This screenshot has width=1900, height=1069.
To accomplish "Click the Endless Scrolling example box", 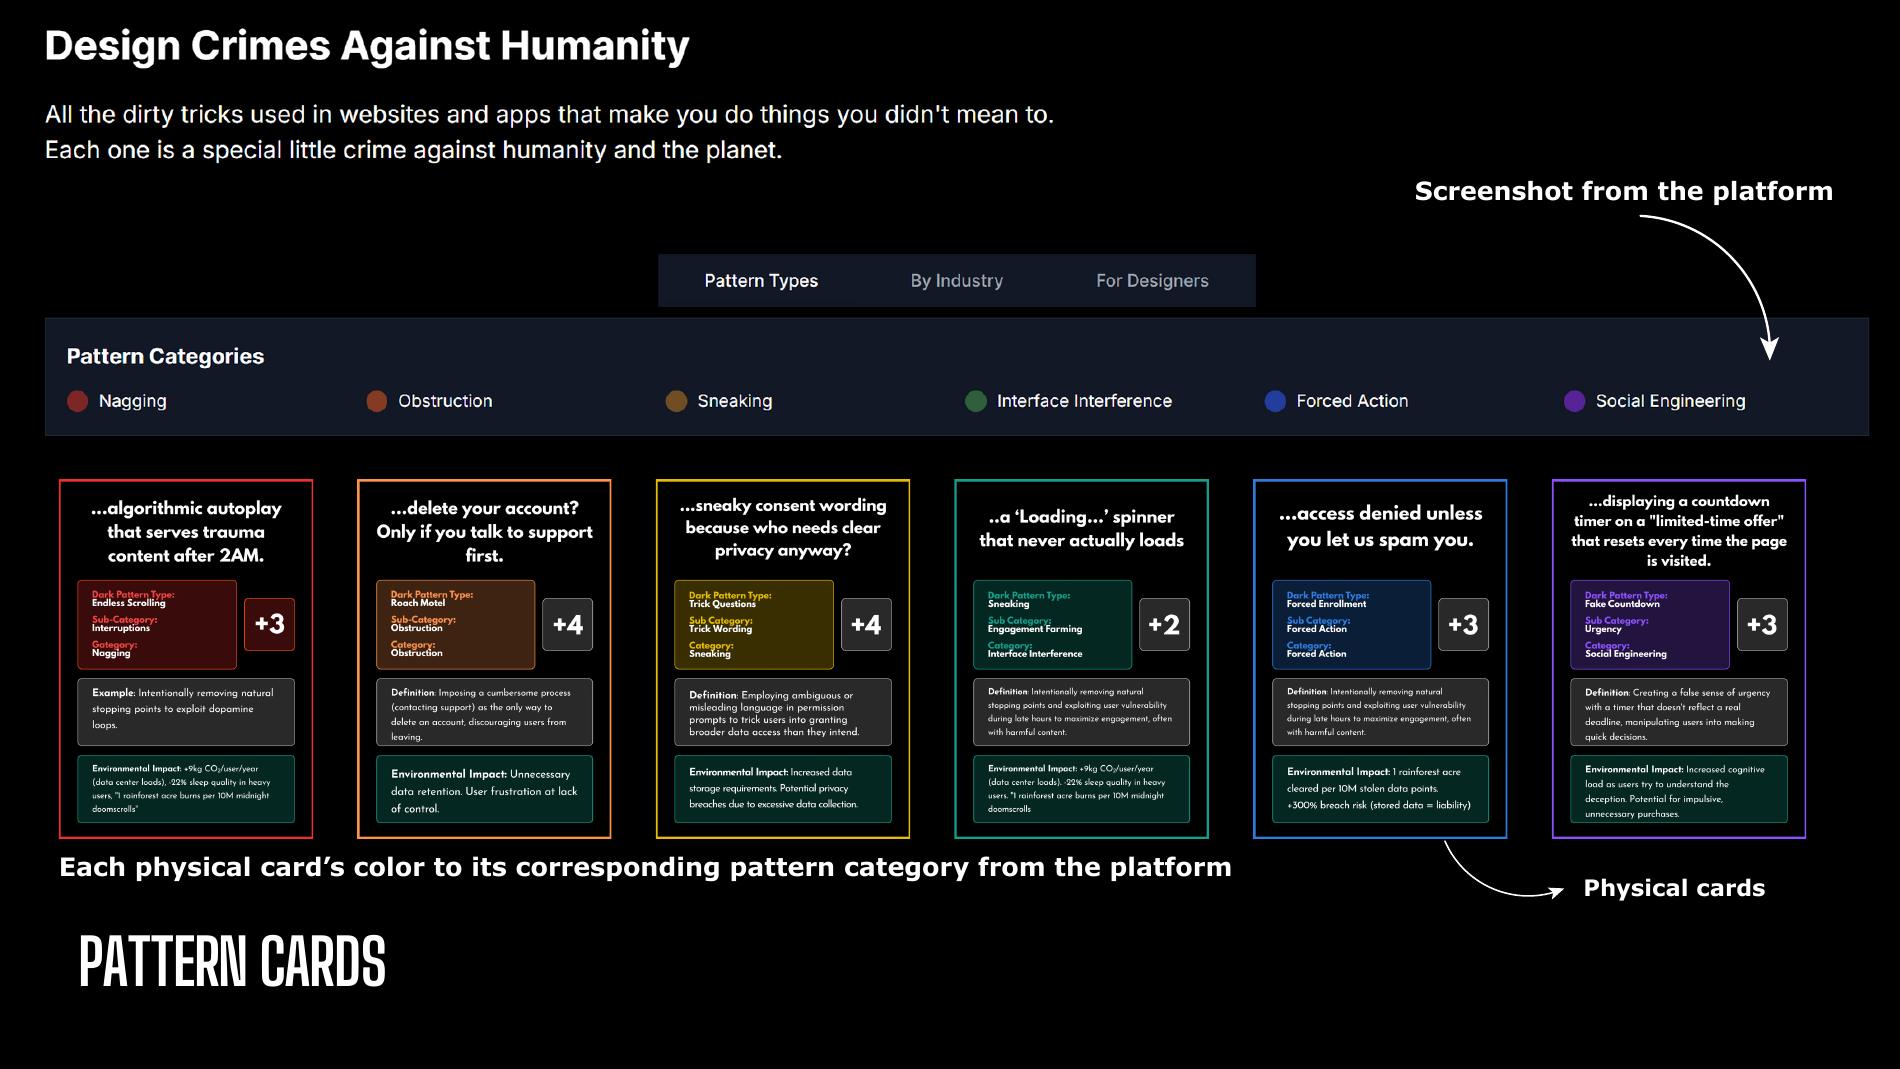I will tap(186, 712).
